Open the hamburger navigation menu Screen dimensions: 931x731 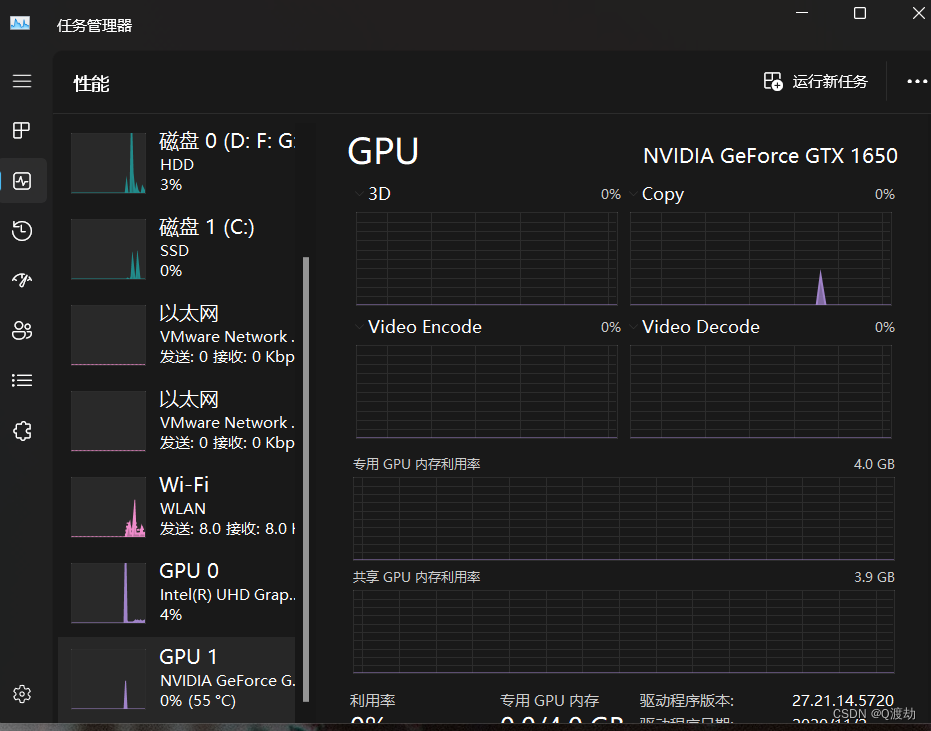tap(22, 81)
